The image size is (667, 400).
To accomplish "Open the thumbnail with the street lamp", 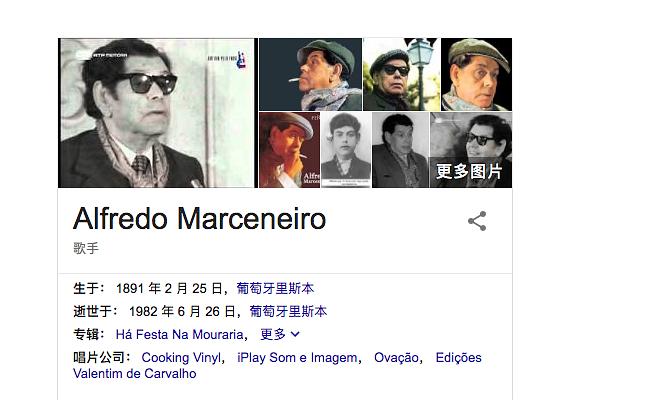I will point(402,74).
